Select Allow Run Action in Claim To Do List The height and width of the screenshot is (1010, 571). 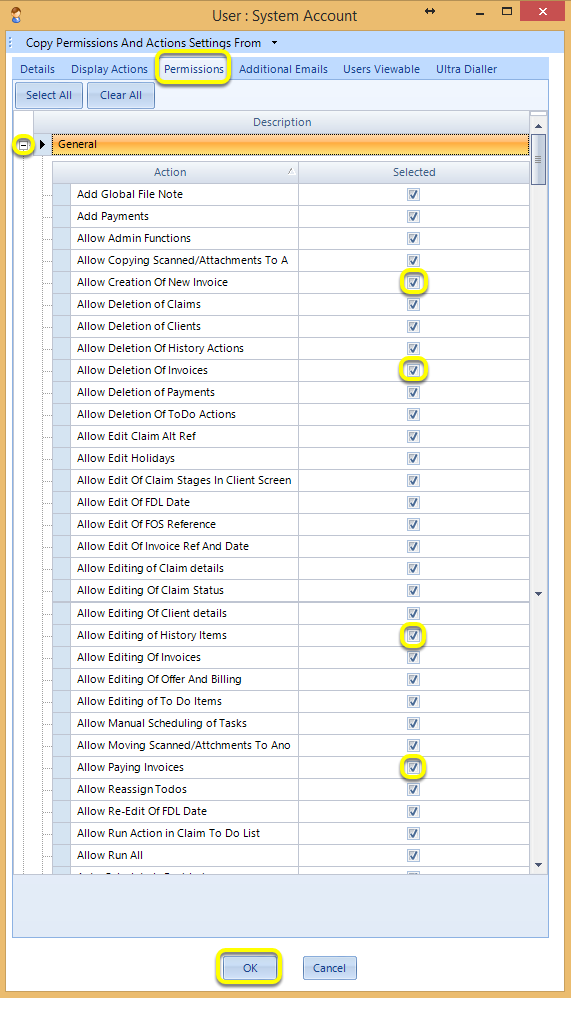(x=291, y=834)
